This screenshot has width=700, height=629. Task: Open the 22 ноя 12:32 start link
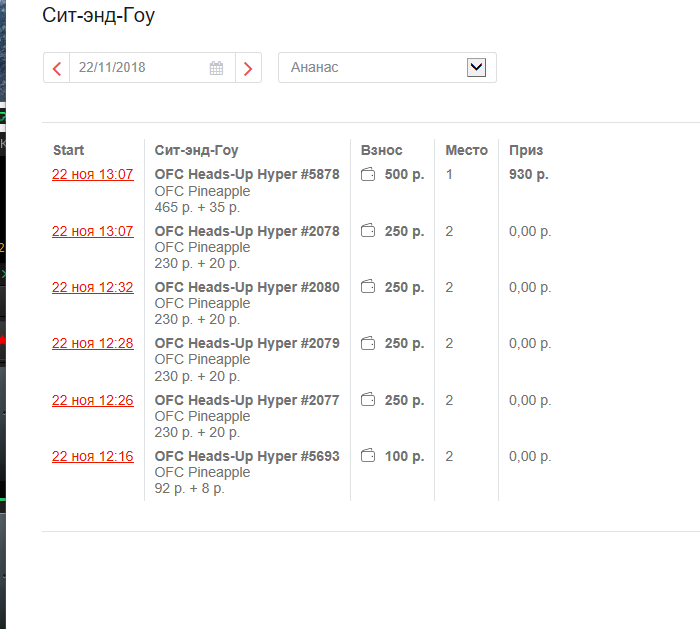pyautogui.click(x=92, y=287)
